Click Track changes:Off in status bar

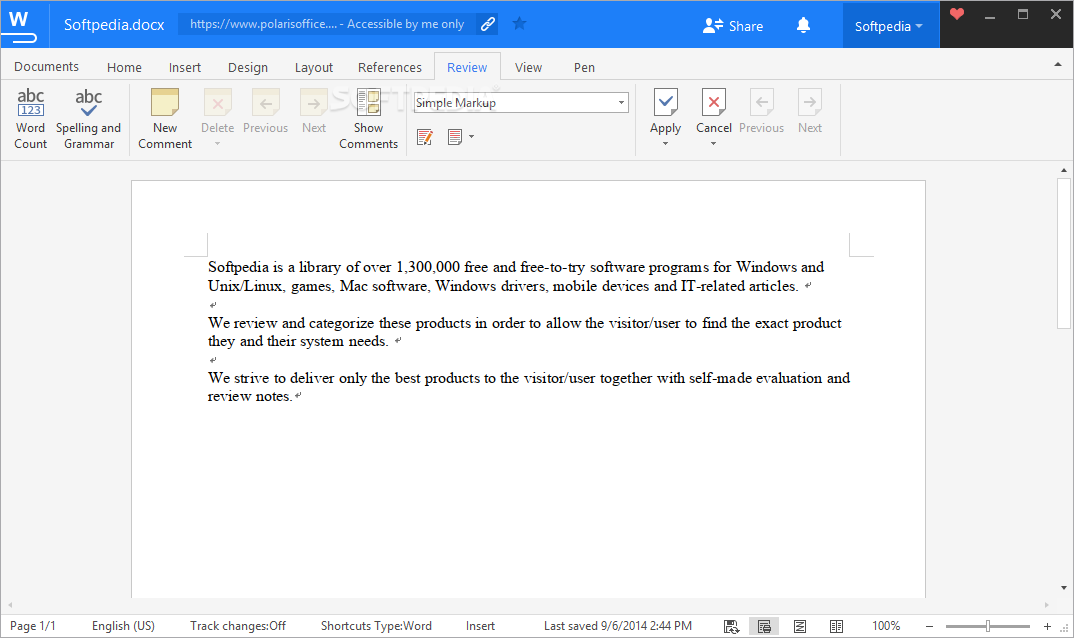tap(238, 626)
